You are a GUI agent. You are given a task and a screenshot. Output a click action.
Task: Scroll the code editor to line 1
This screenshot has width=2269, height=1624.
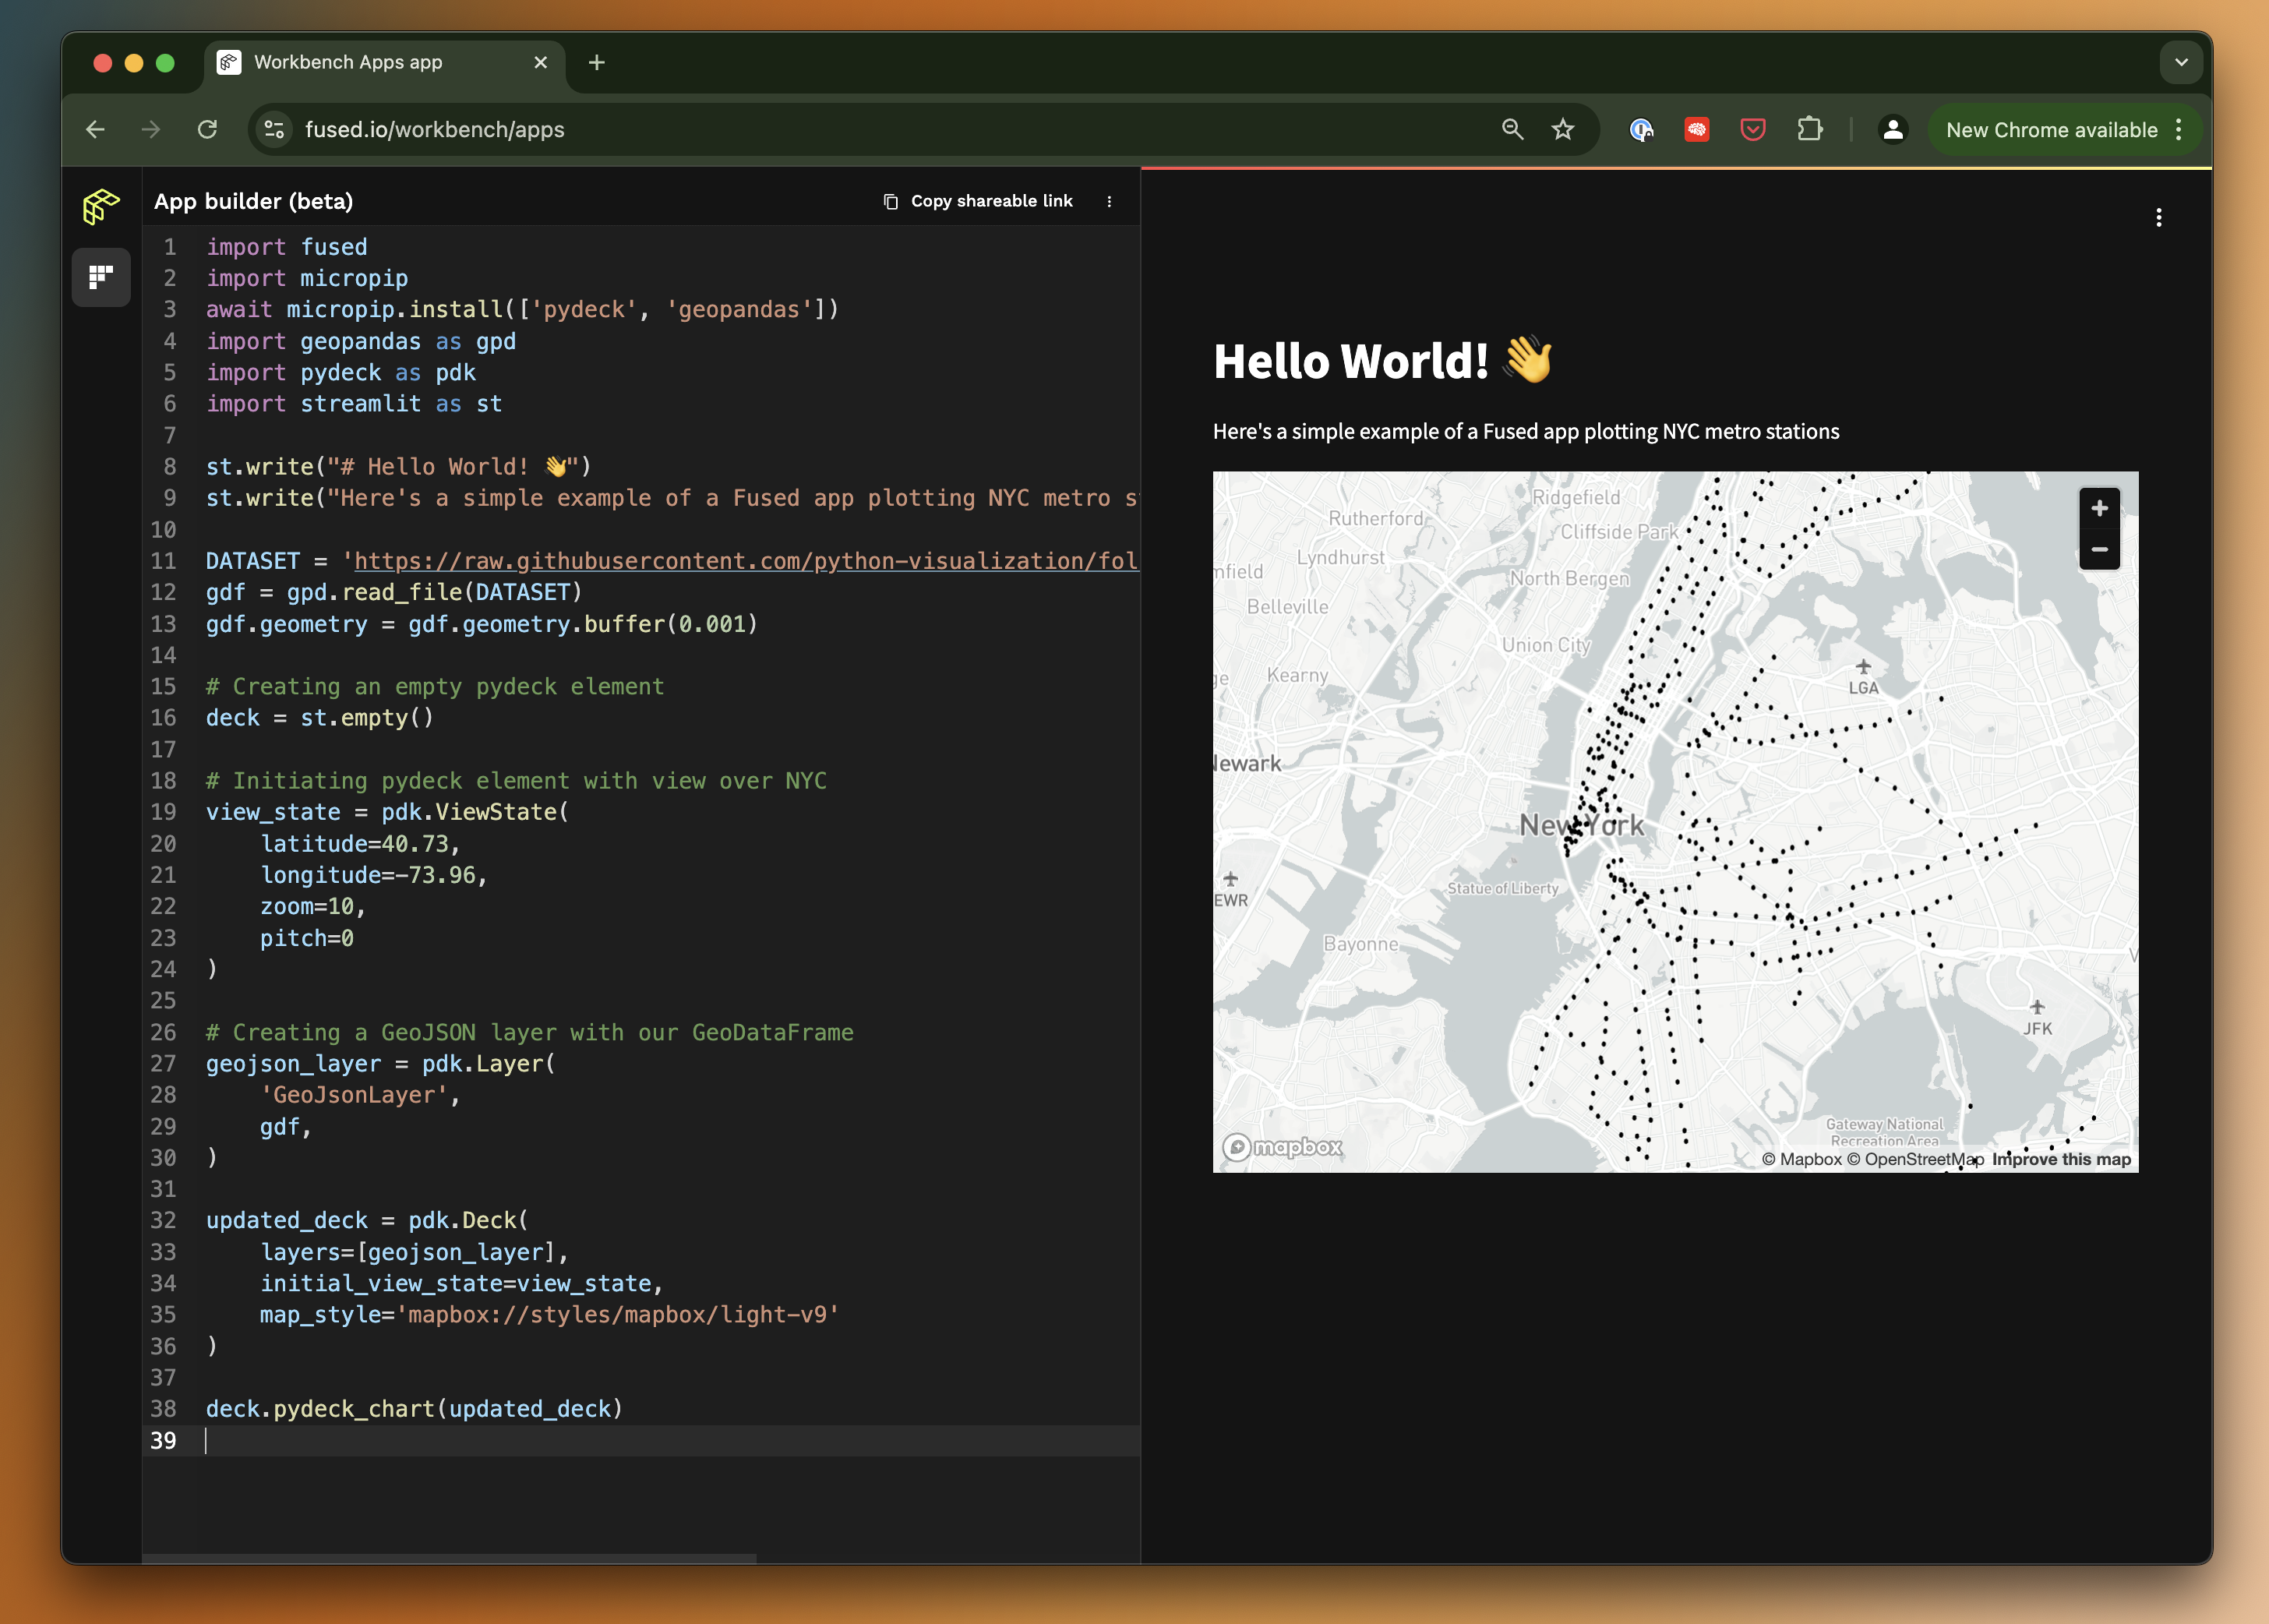tap(169, 245)
